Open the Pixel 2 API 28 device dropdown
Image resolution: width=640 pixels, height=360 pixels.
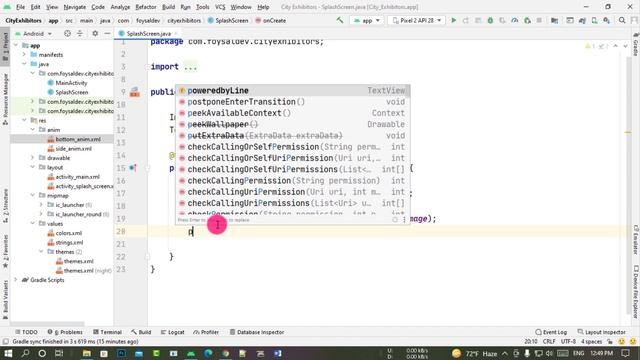[x=416, y=20]
